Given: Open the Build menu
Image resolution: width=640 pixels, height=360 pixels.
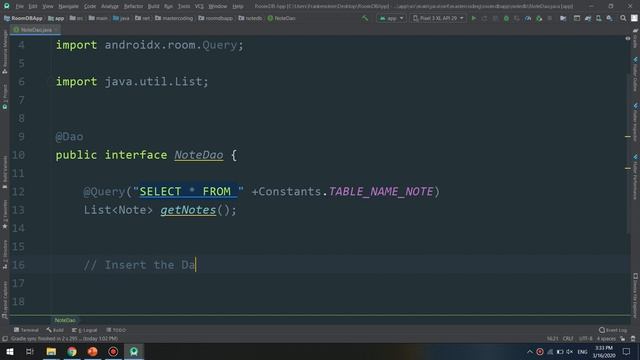Looking at the screenshot, I should 153,6.
